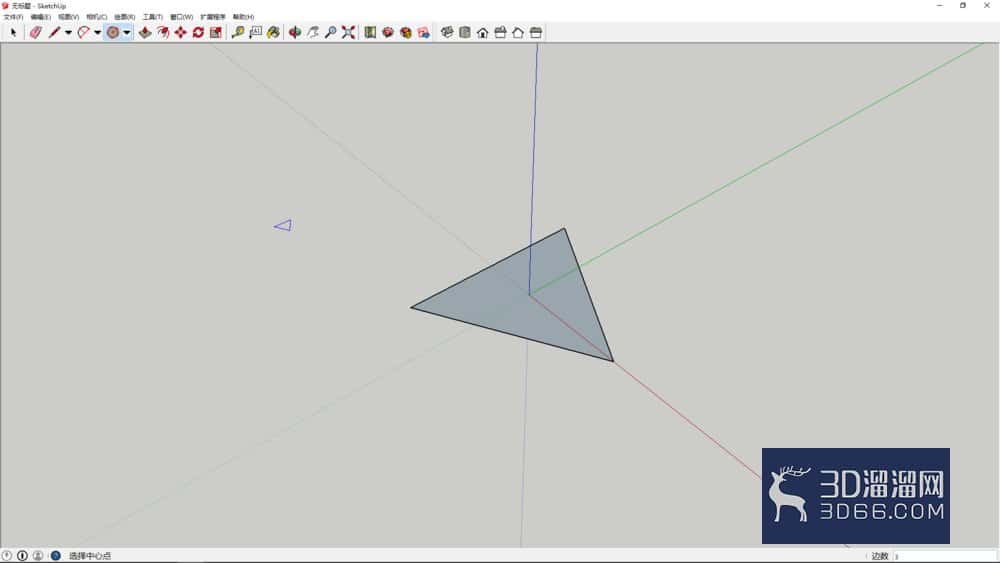The height and width of the screenshot is (563, 1000).
Task: Select the Move tool
Action: pyautogui.click(x=181, y=33)
